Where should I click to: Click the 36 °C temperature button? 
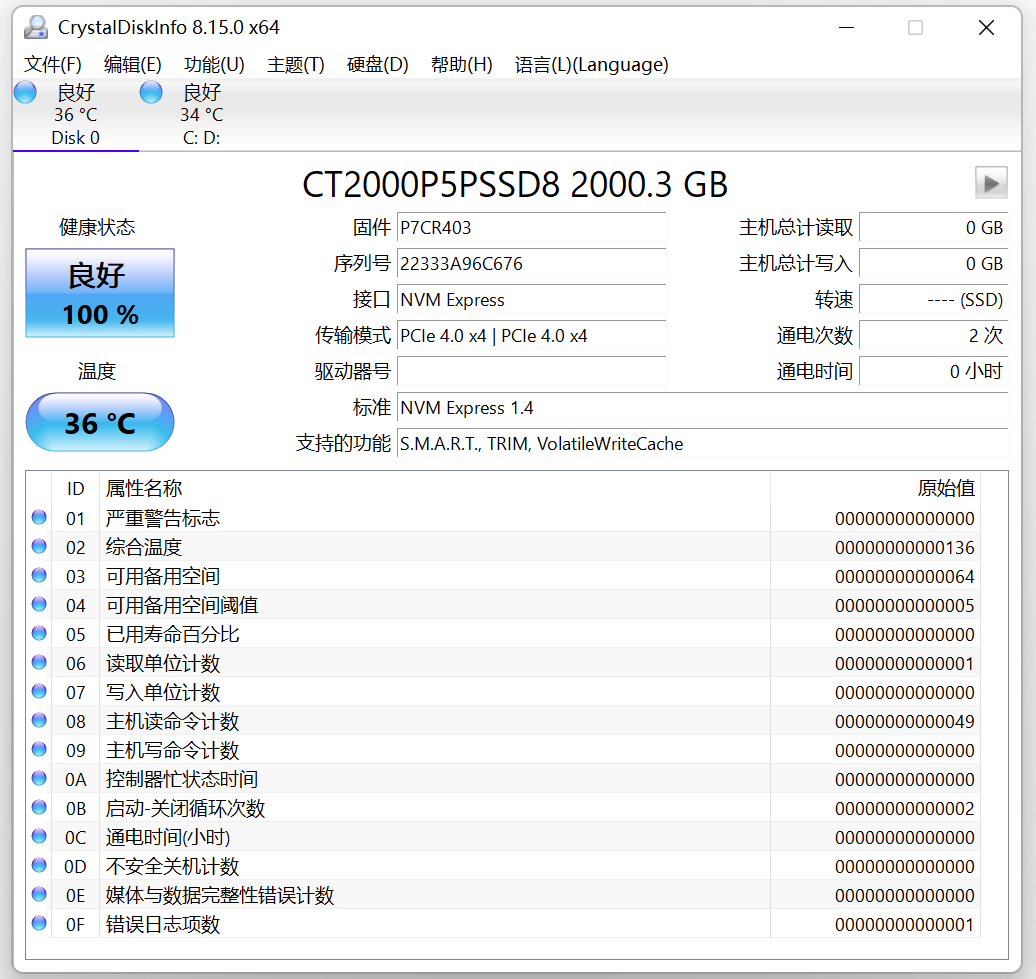(99, 422)
